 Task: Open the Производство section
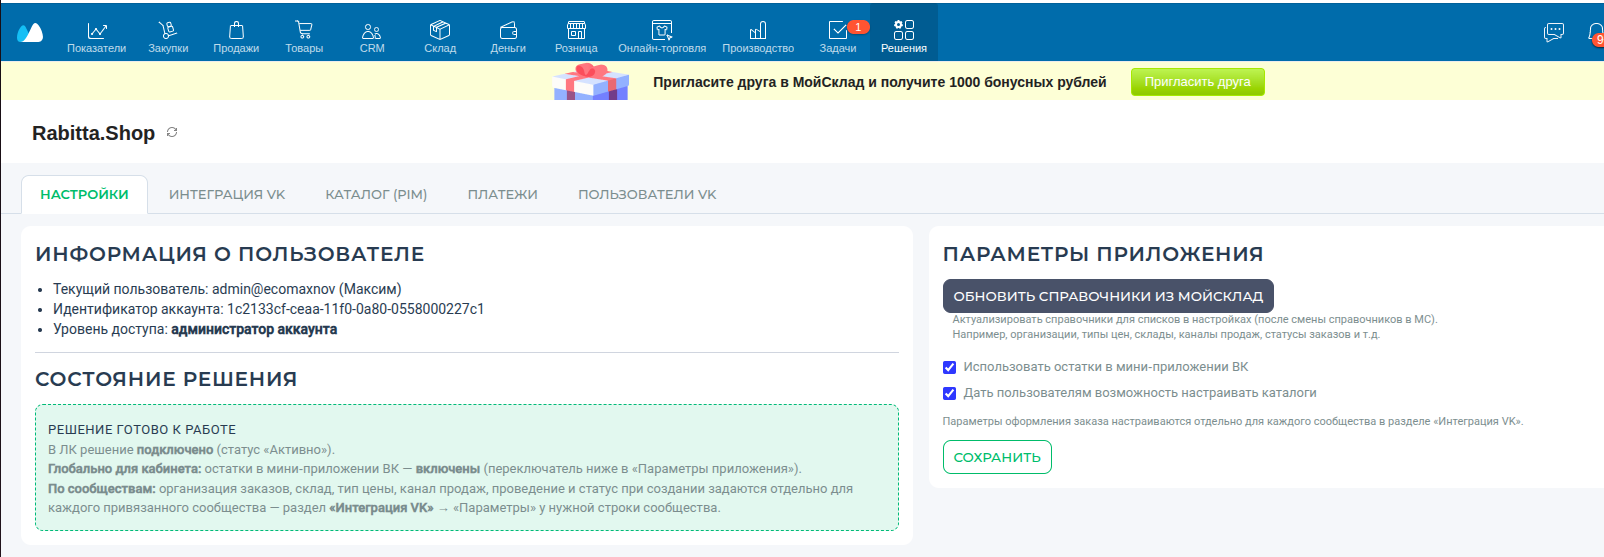[758, 37]
